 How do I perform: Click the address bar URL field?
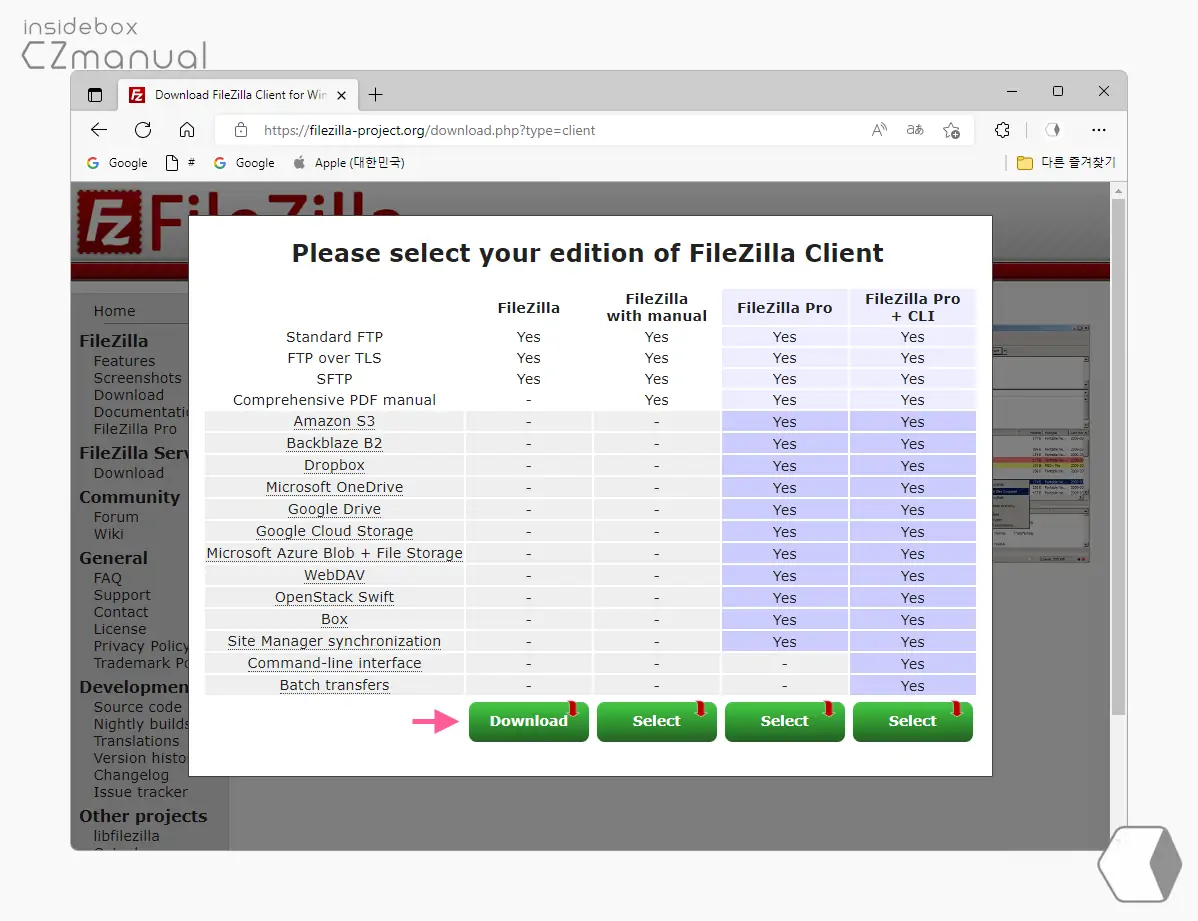(x=550, y=130)
